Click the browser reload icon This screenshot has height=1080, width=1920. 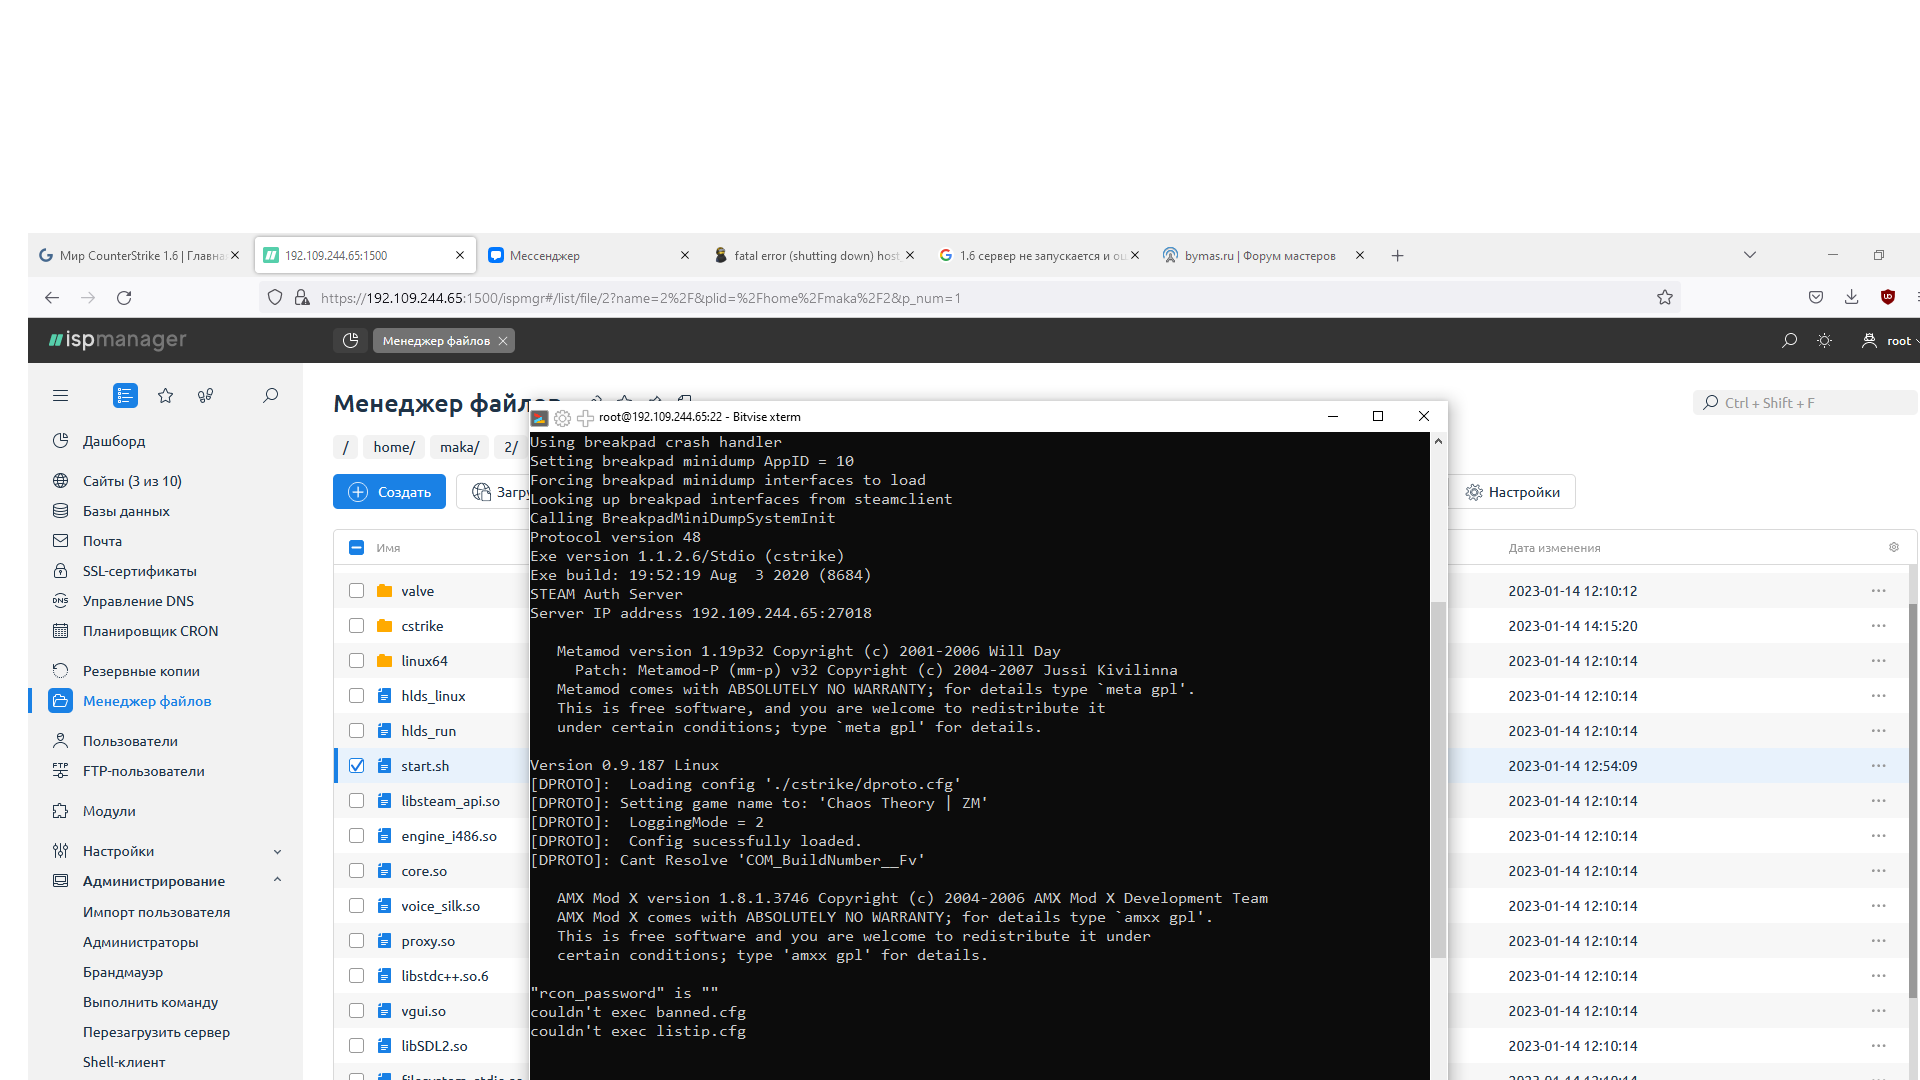coord(124,298)
